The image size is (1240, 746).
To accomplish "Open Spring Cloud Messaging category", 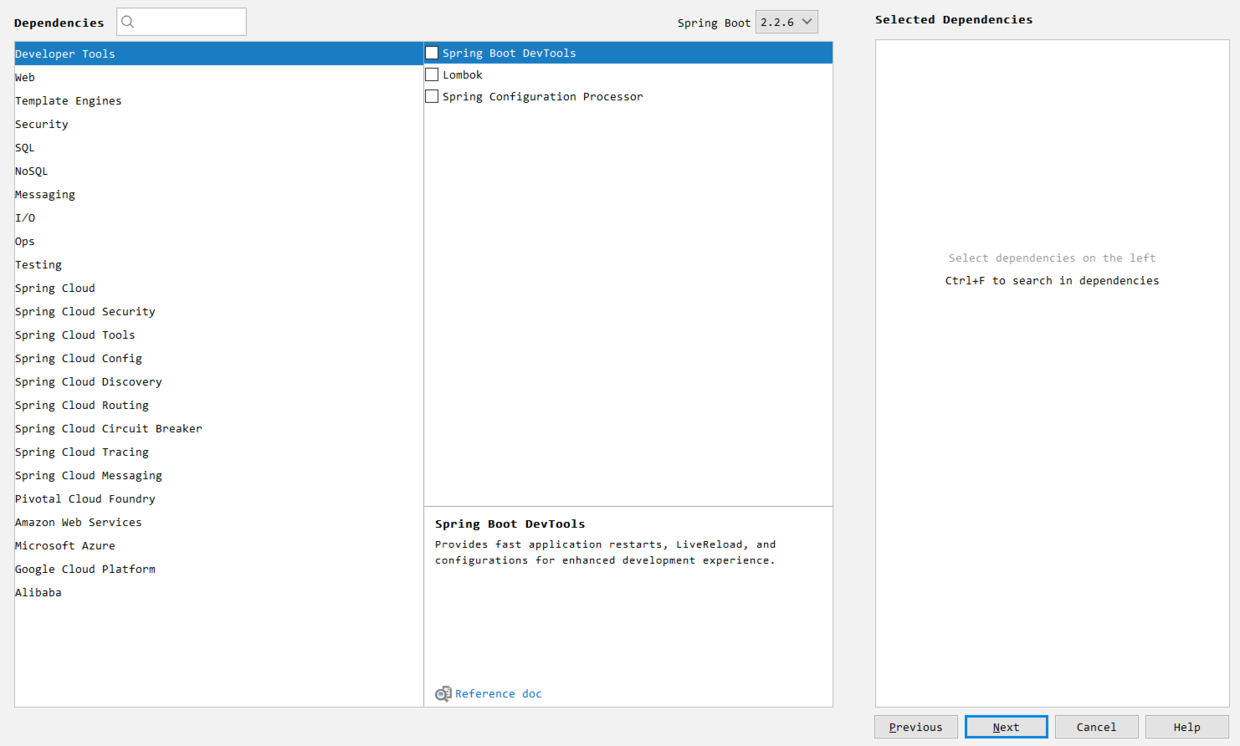I will (x=219, y=475).
